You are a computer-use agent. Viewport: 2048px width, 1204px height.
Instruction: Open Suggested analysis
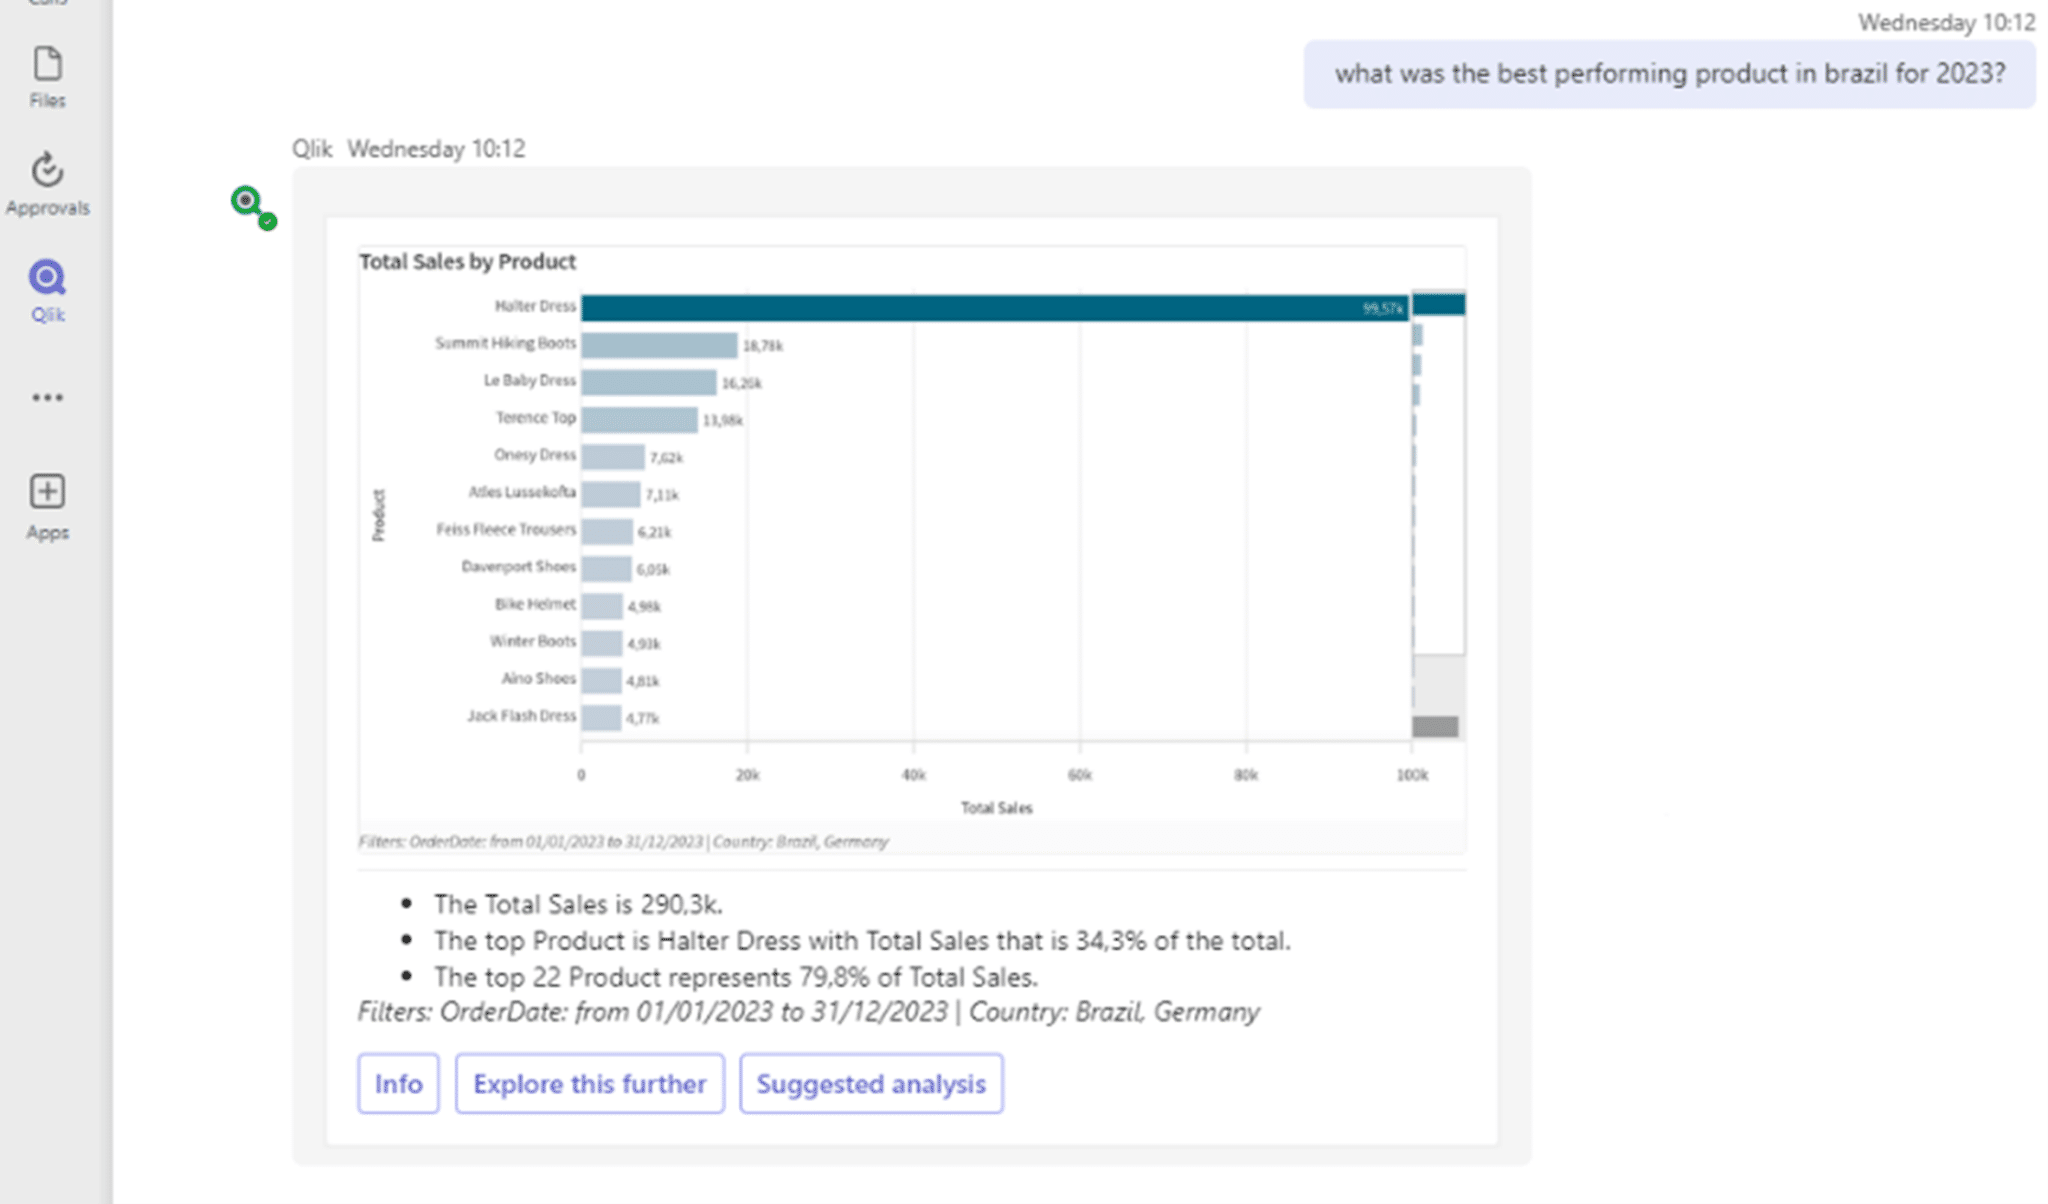[x=870, y=1083]
